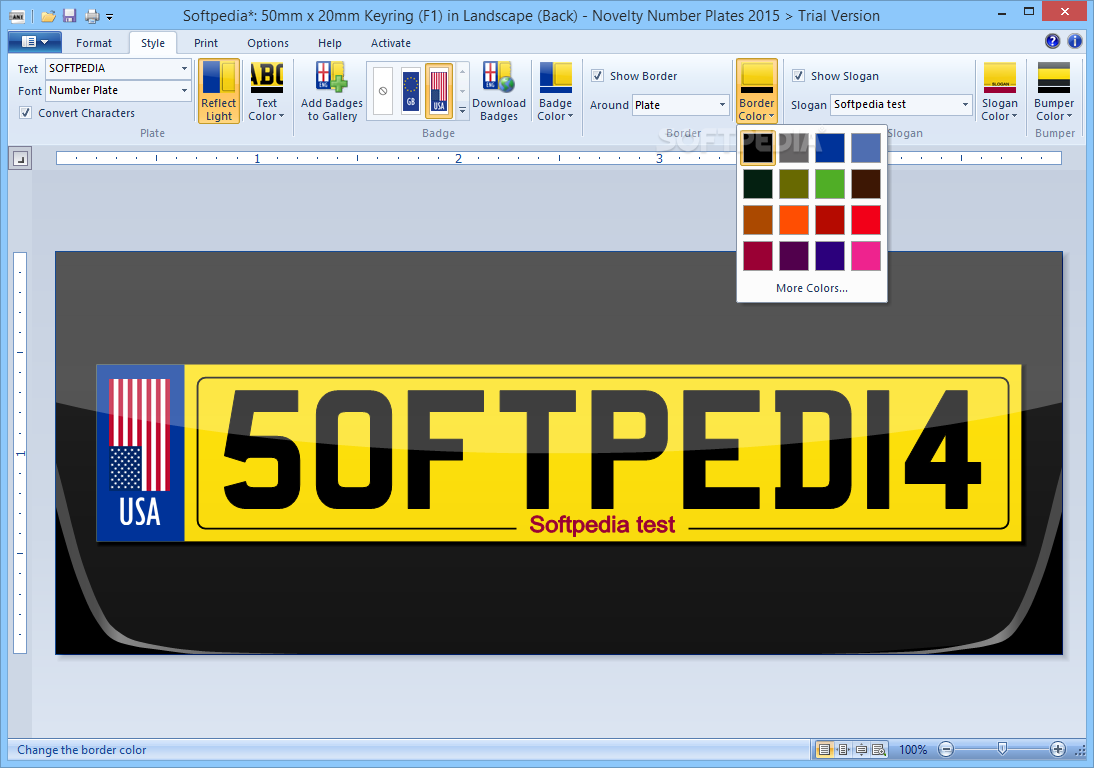Click the zoom slider handle

[x=1003, y=749]
